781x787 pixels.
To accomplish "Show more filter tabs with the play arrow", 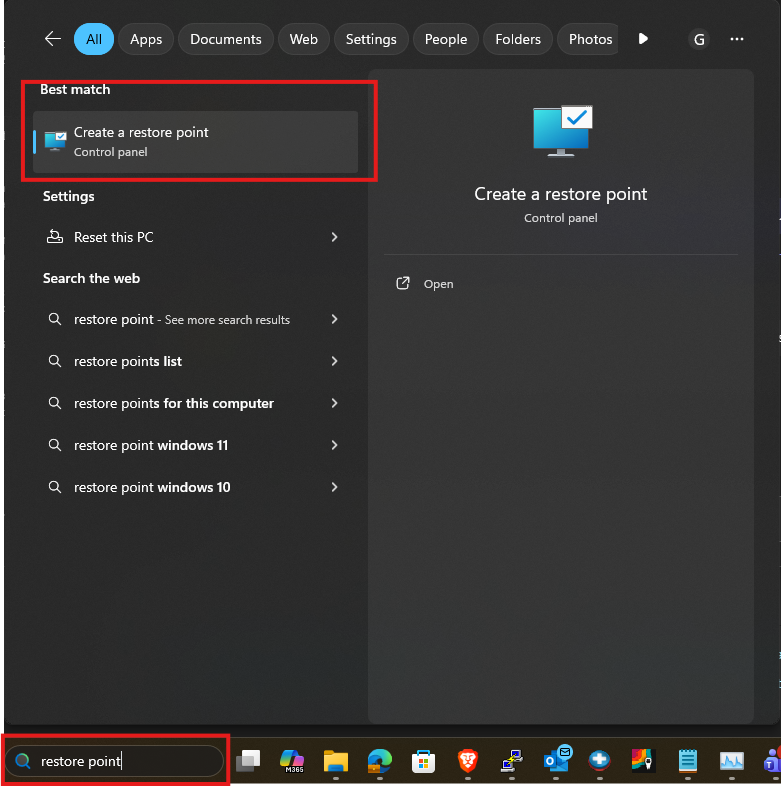I will [643, 39].
